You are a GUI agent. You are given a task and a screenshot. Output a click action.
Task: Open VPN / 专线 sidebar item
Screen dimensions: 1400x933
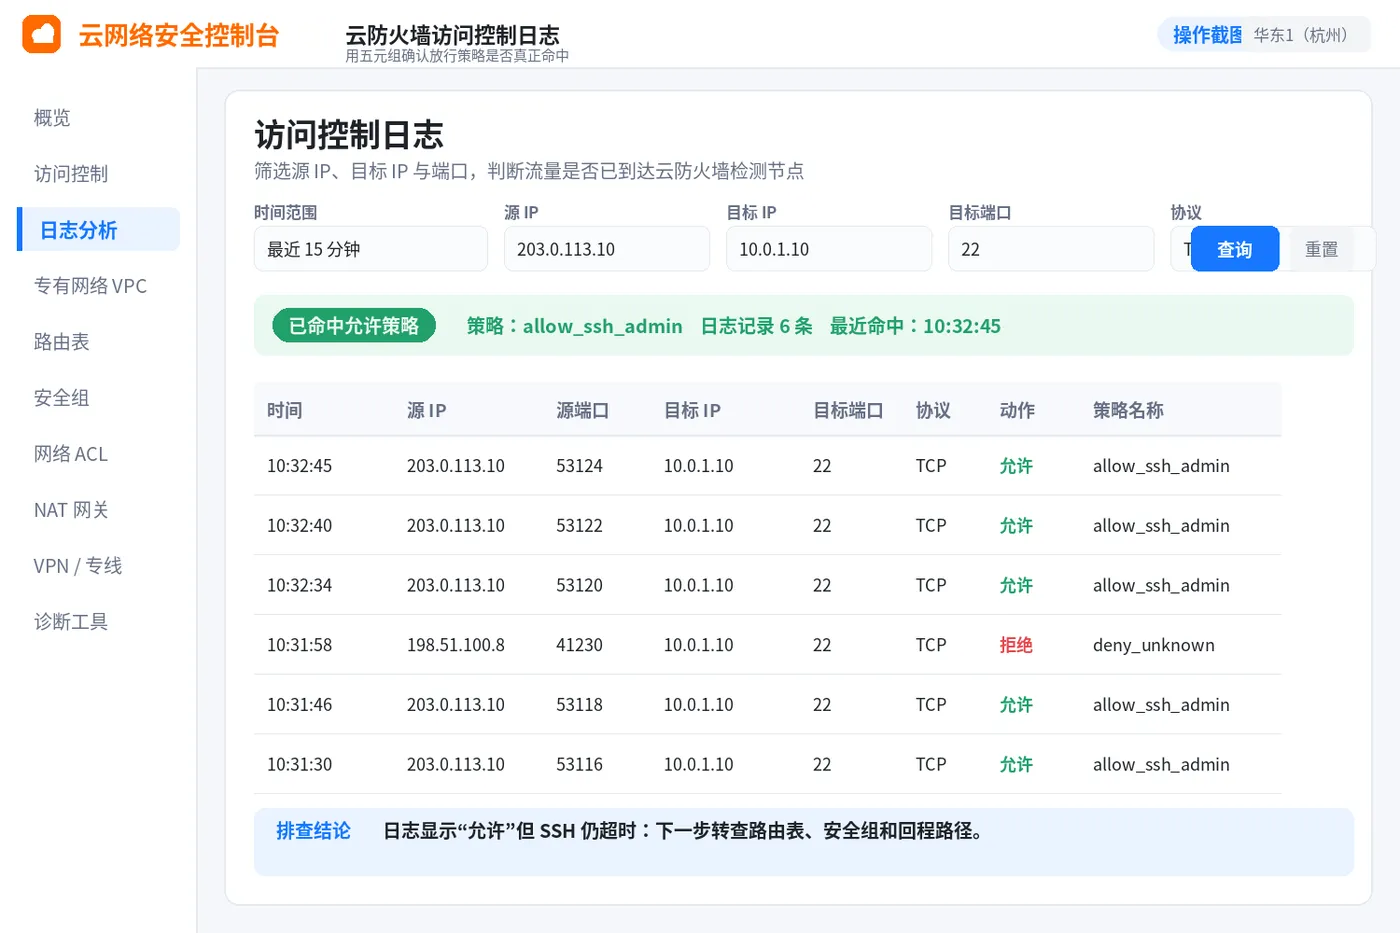coord(78,566)
